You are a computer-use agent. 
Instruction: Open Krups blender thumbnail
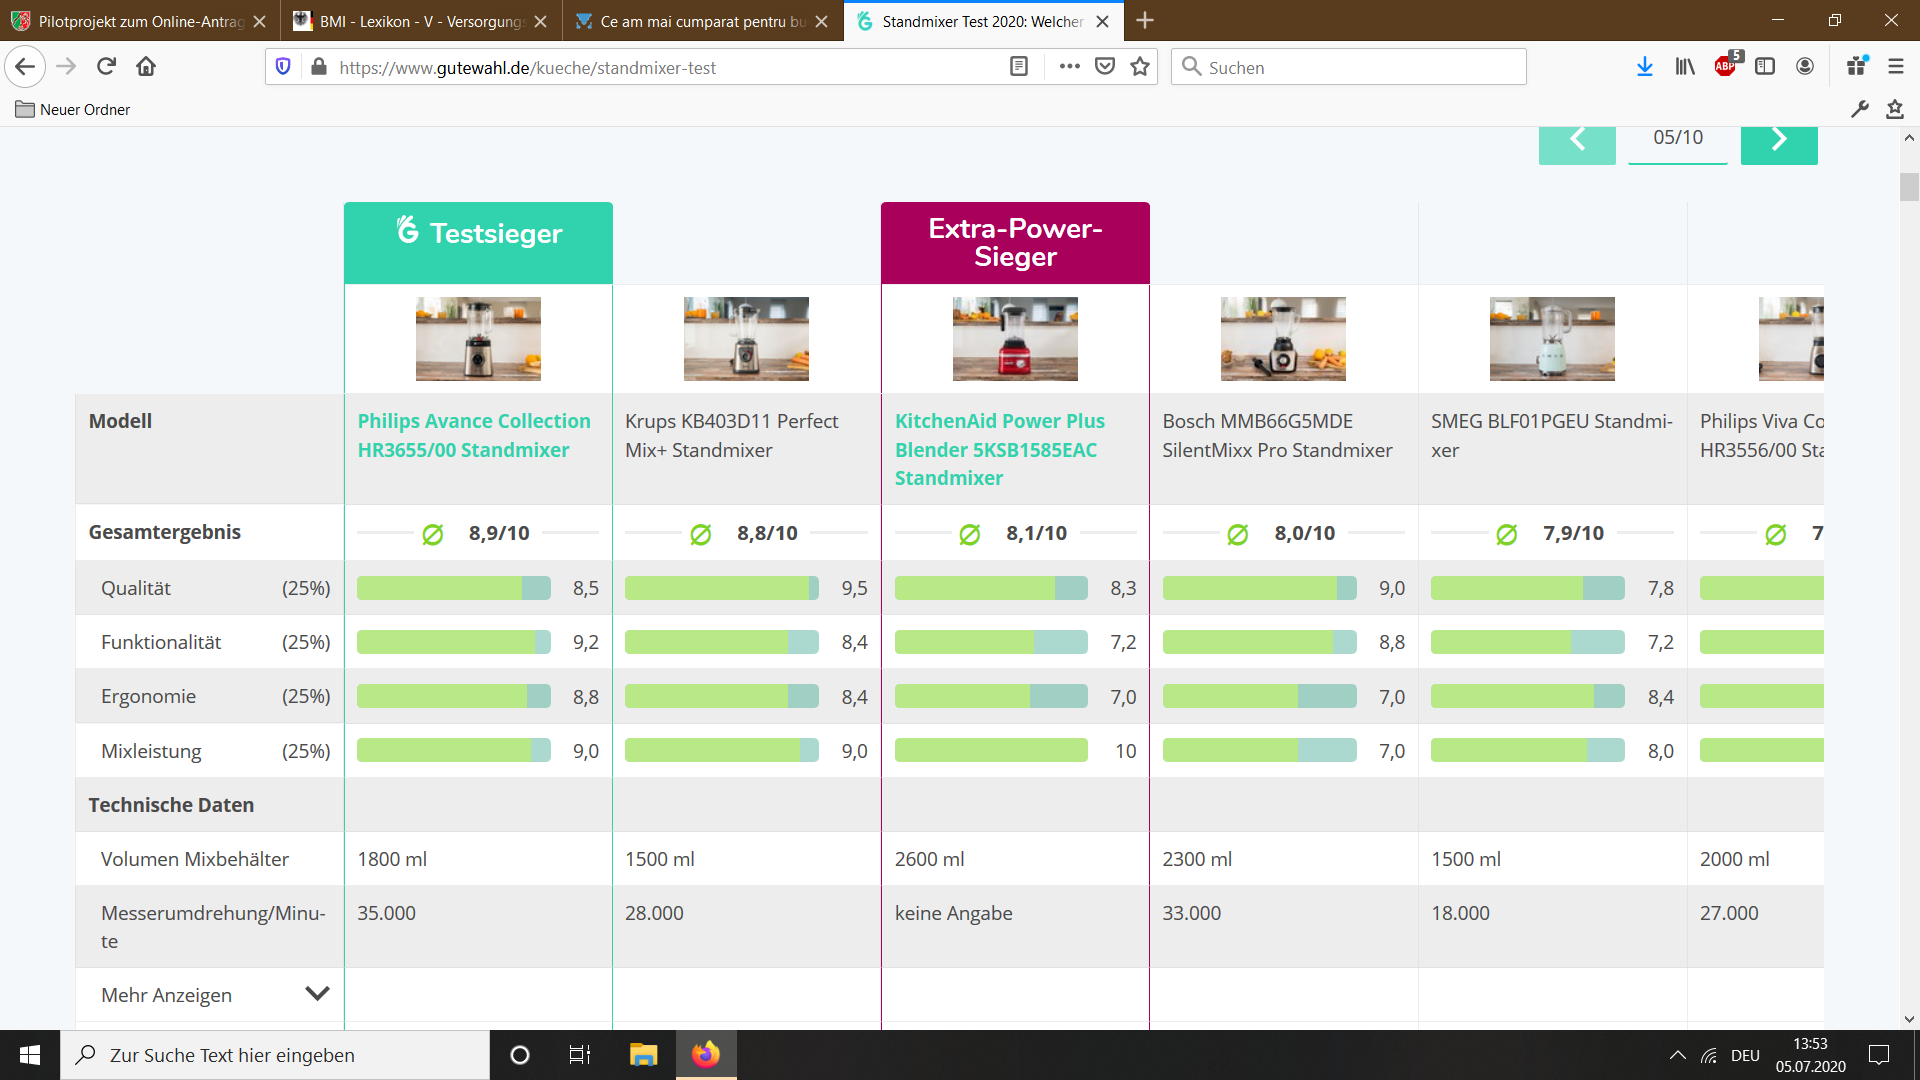tap(746, 338)
